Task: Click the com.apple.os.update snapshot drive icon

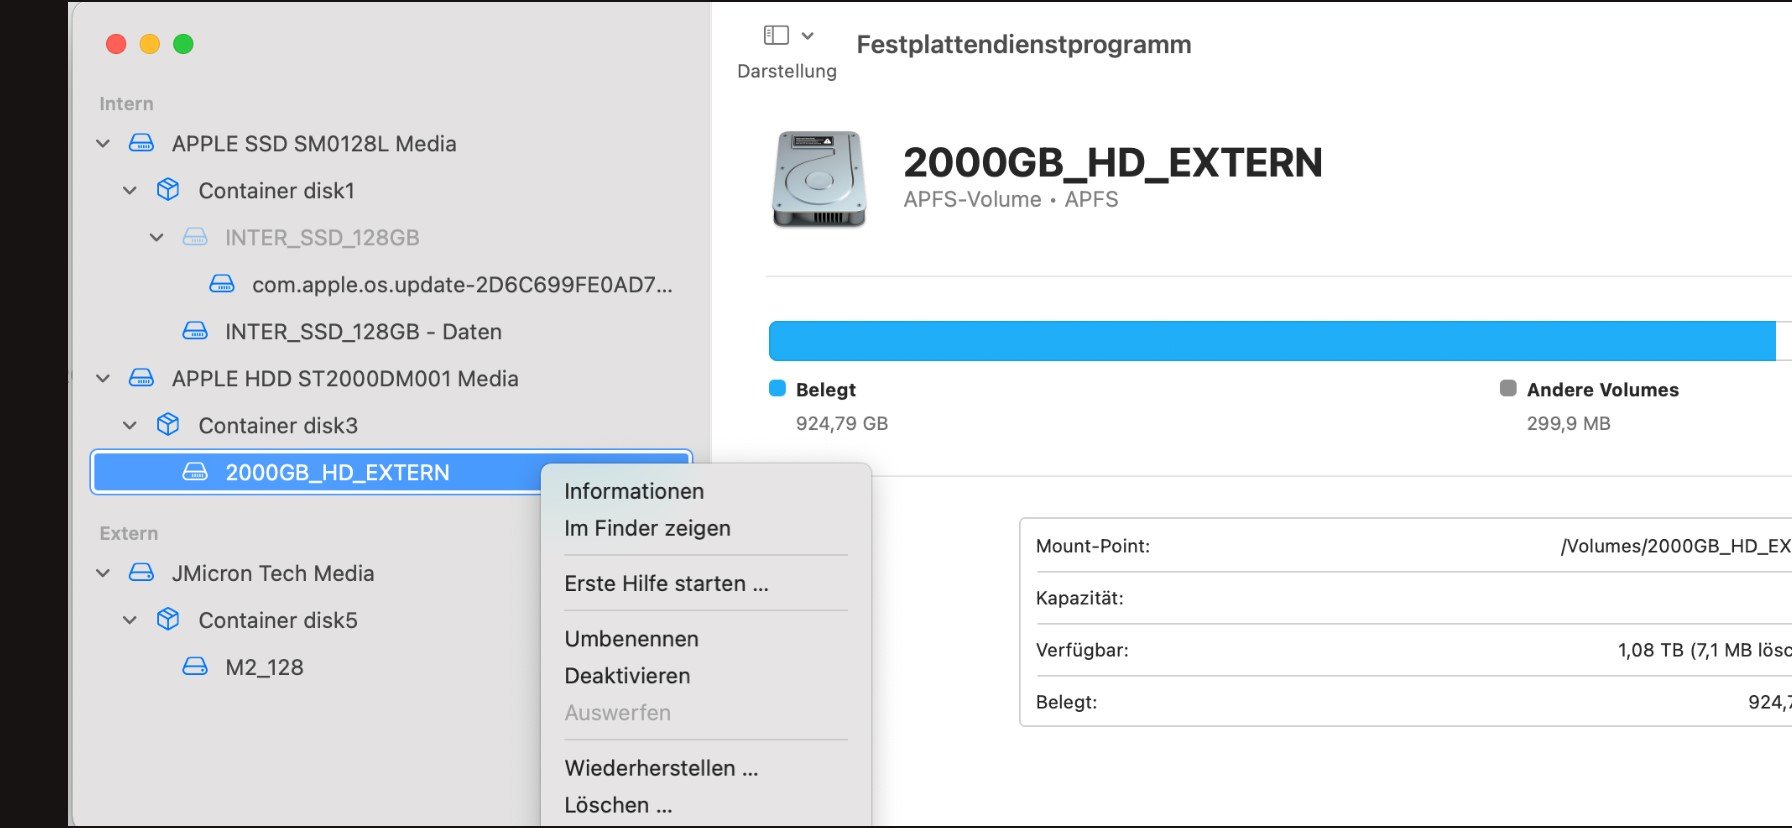Action: tap(222, 284)
